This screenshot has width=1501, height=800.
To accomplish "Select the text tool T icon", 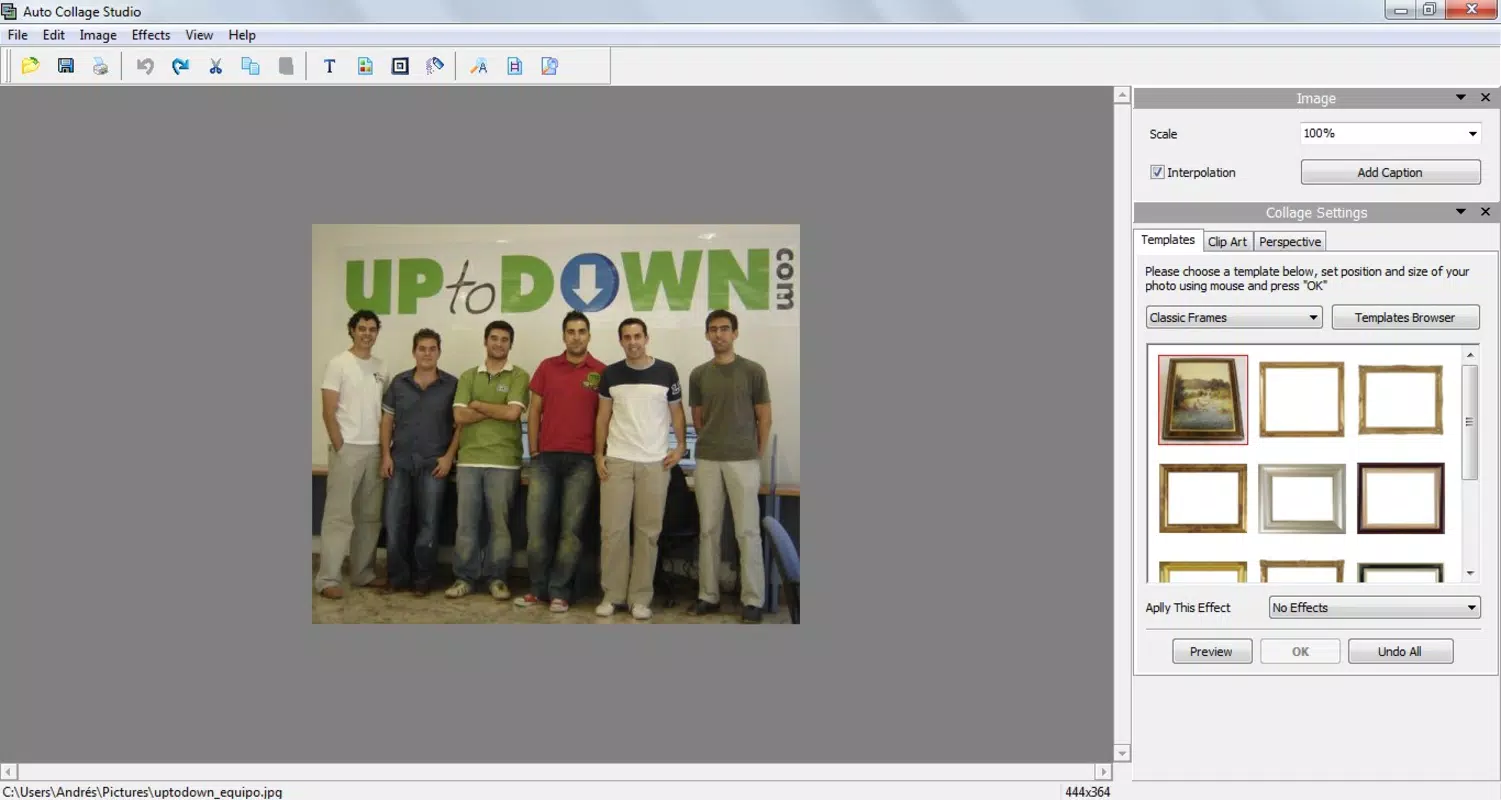I will (x=329, y=66).
